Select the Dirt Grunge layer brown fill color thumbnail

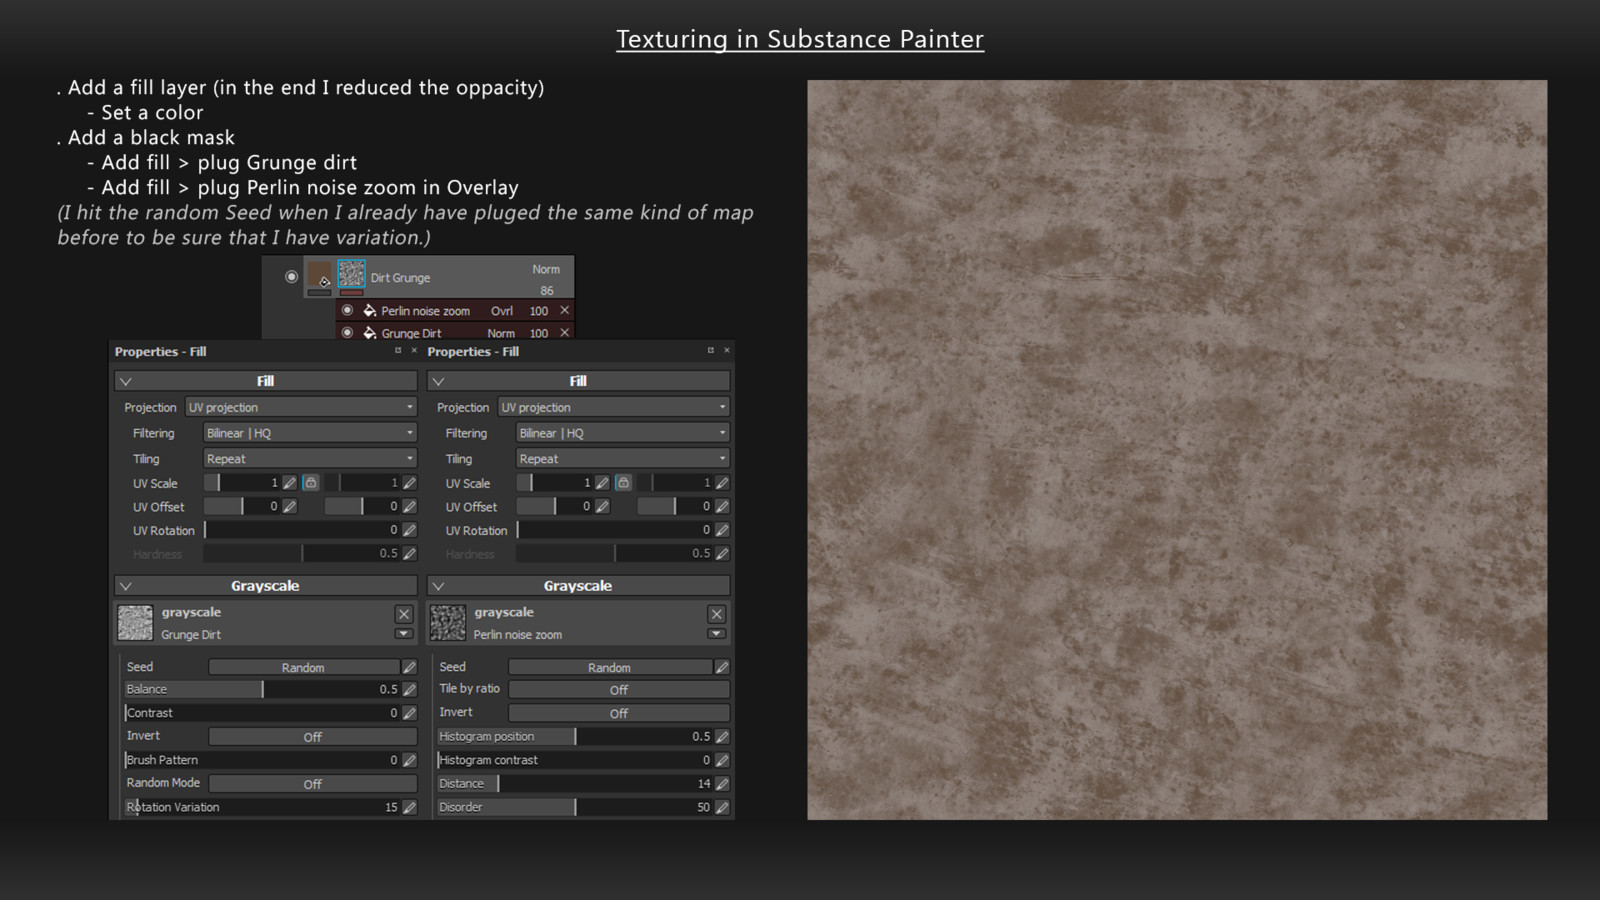tap(320, 275)
